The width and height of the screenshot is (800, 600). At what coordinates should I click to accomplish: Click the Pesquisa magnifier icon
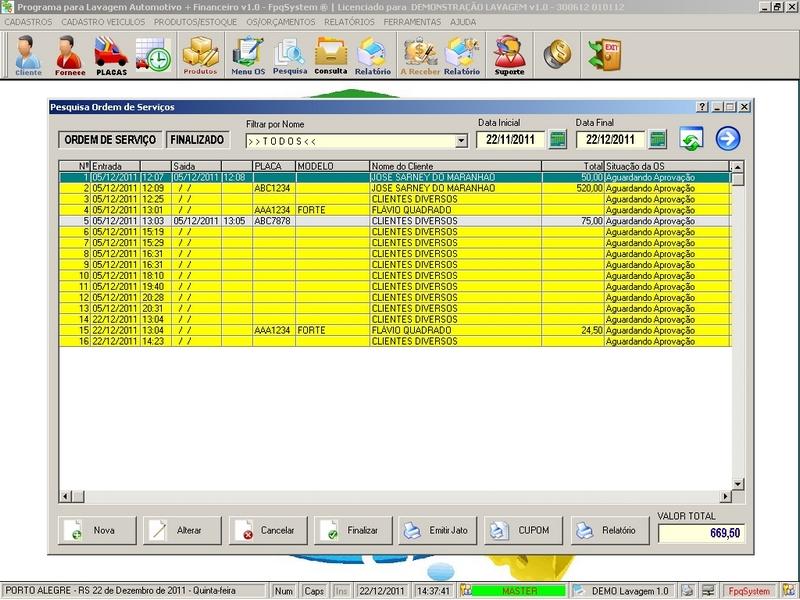[x=290, y=55]
